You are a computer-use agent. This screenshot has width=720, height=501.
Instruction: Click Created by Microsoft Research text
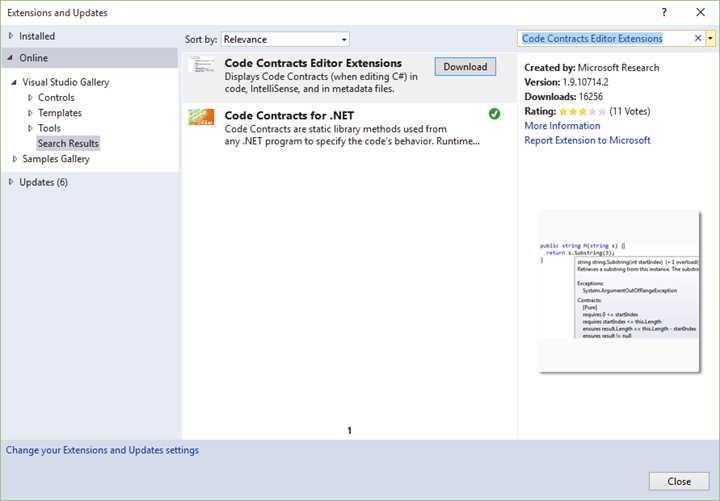tap(591, 68)
